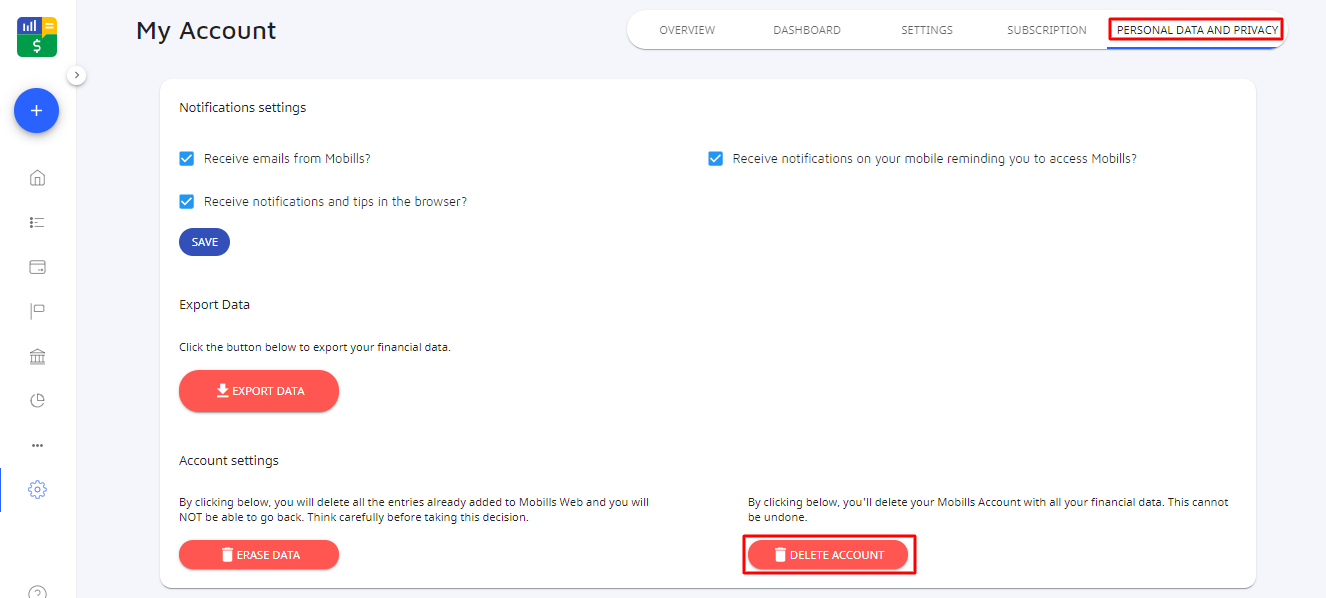The image size is (1326, 598).
Task: Expand the collapsed sidebar using the chevron arrow
Action: (77, 74)
